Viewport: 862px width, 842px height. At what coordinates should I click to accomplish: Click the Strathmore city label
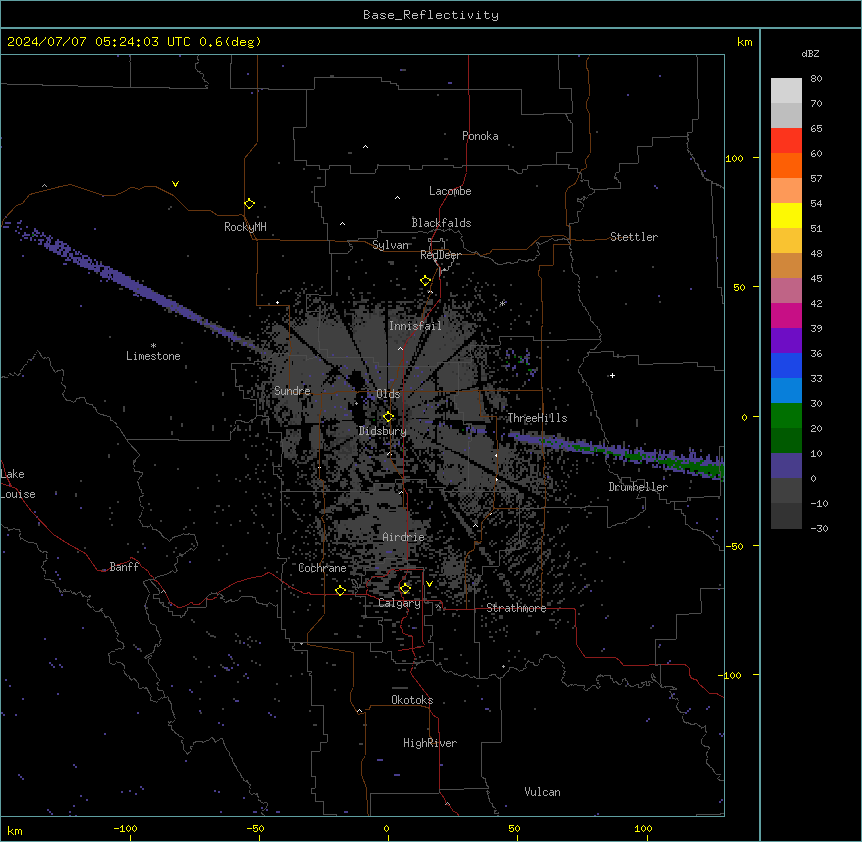pyautogui.click(x=516, y=608)
